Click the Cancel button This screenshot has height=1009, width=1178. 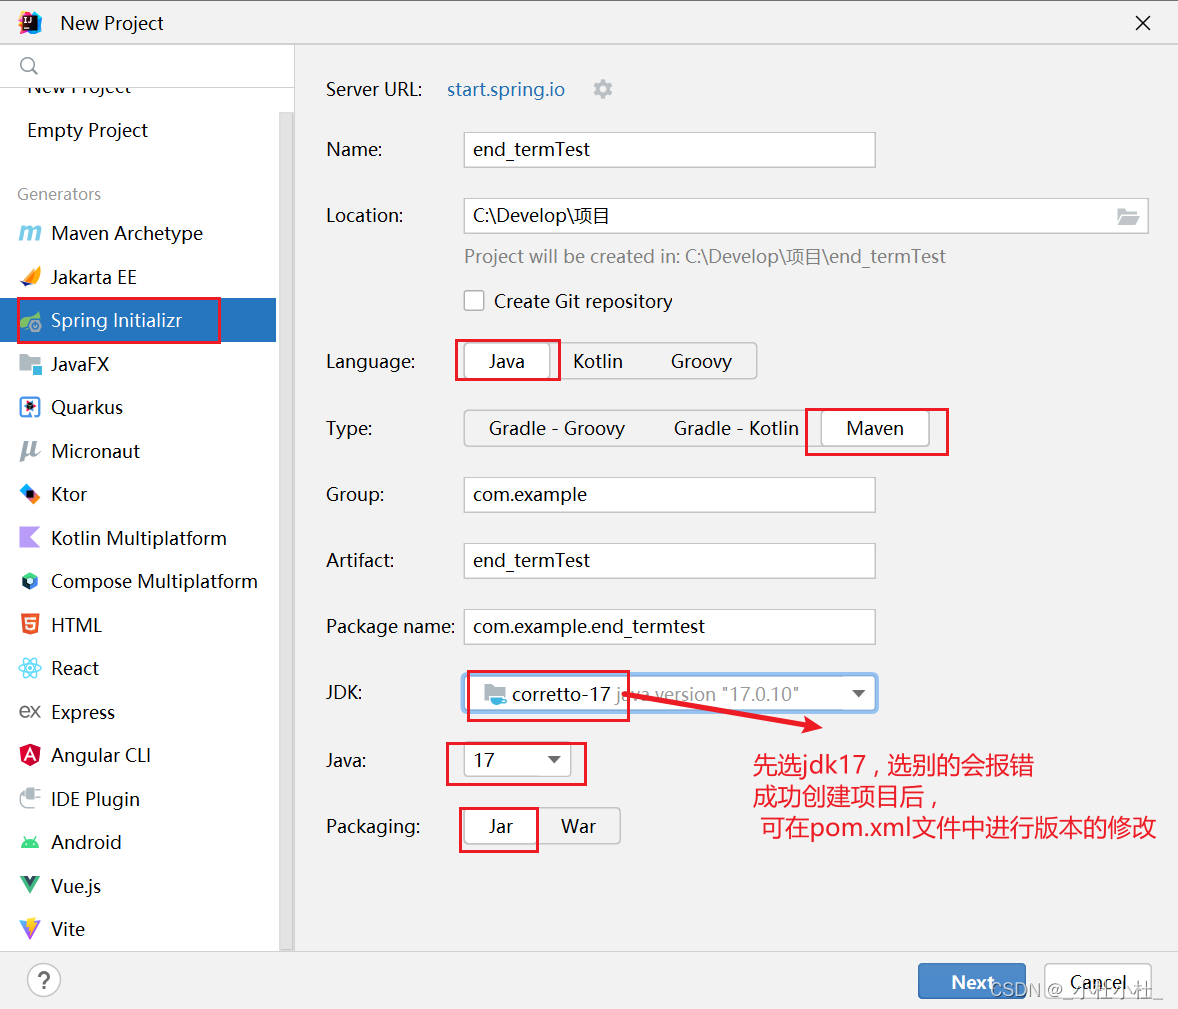coord(1098,981)
